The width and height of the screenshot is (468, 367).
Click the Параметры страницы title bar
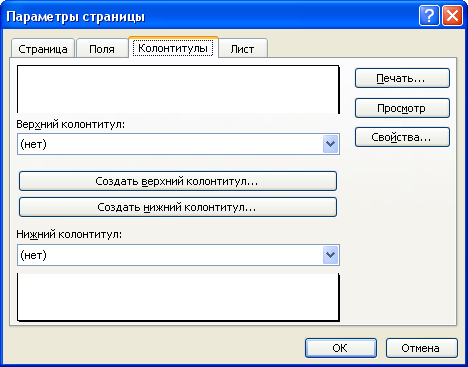coord(210,16)
